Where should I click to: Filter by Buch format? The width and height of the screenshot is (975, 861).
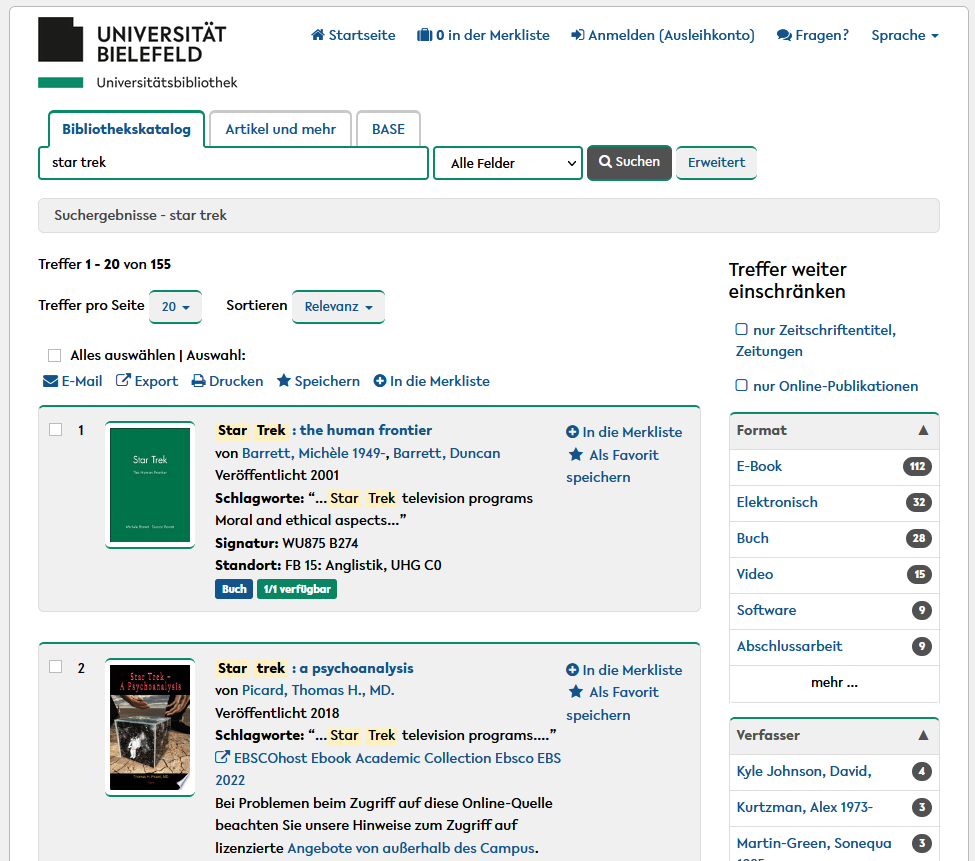[x=834, y=538]
